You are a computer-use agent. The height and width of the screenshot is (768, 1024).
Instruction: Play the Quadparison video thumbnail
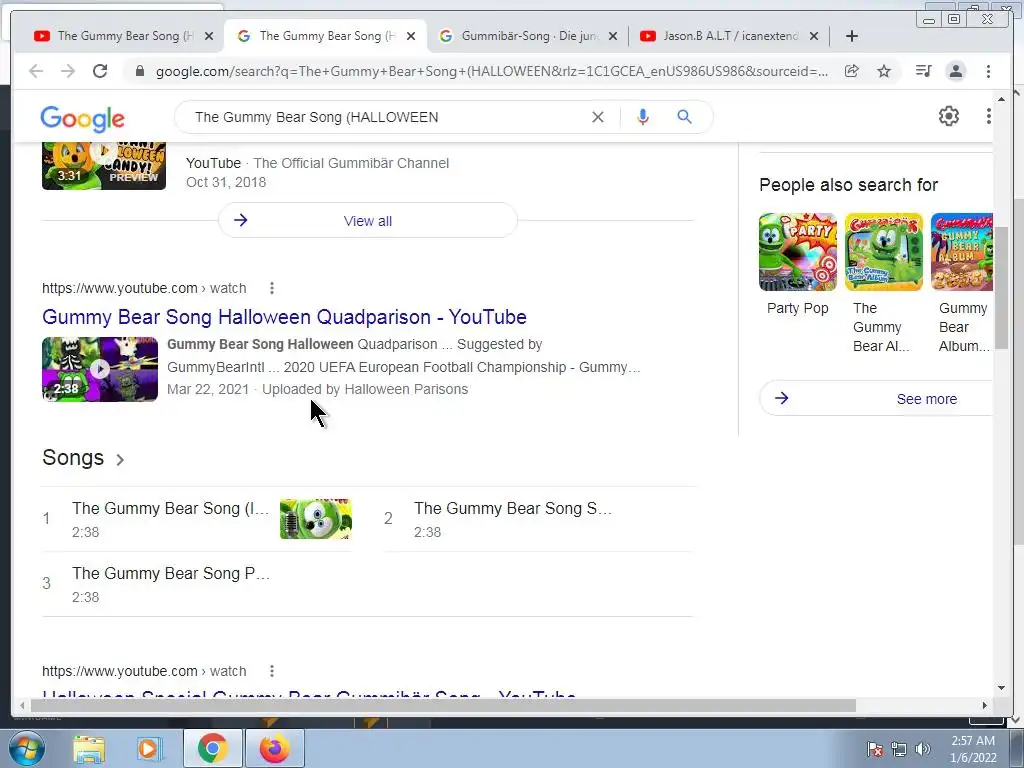[x=100, y=369]
